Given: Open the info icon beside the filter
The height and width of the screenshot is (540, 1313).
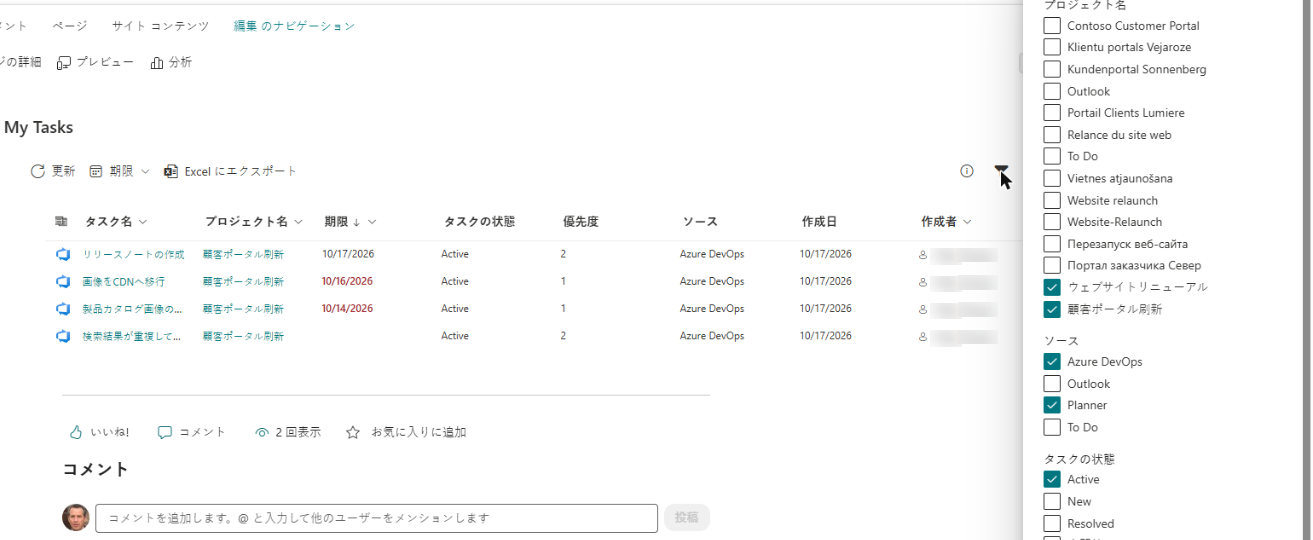Looking at the screenshot, I should [967, 171].
